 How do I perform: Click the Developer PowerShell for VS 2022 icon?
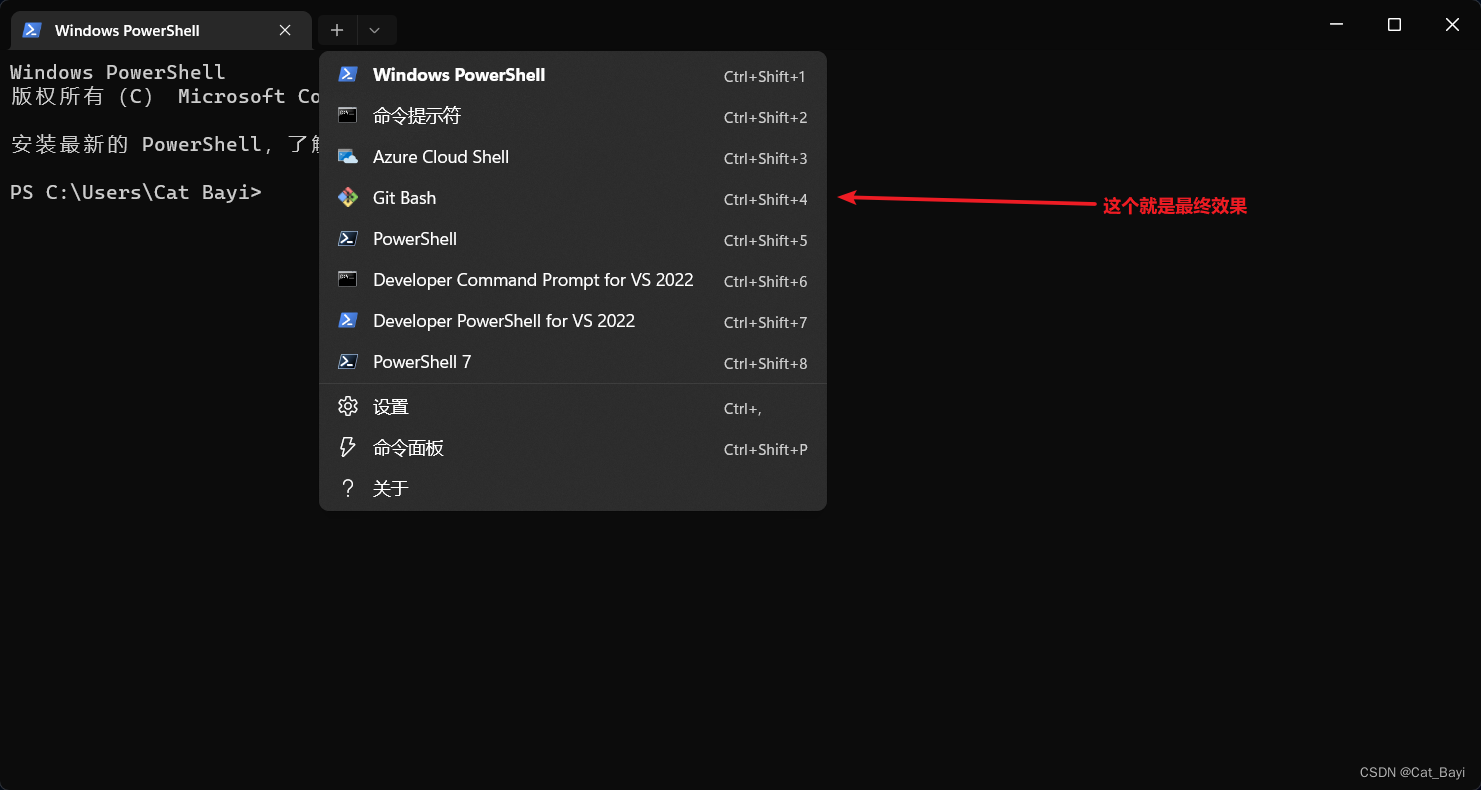click(348, 321)
